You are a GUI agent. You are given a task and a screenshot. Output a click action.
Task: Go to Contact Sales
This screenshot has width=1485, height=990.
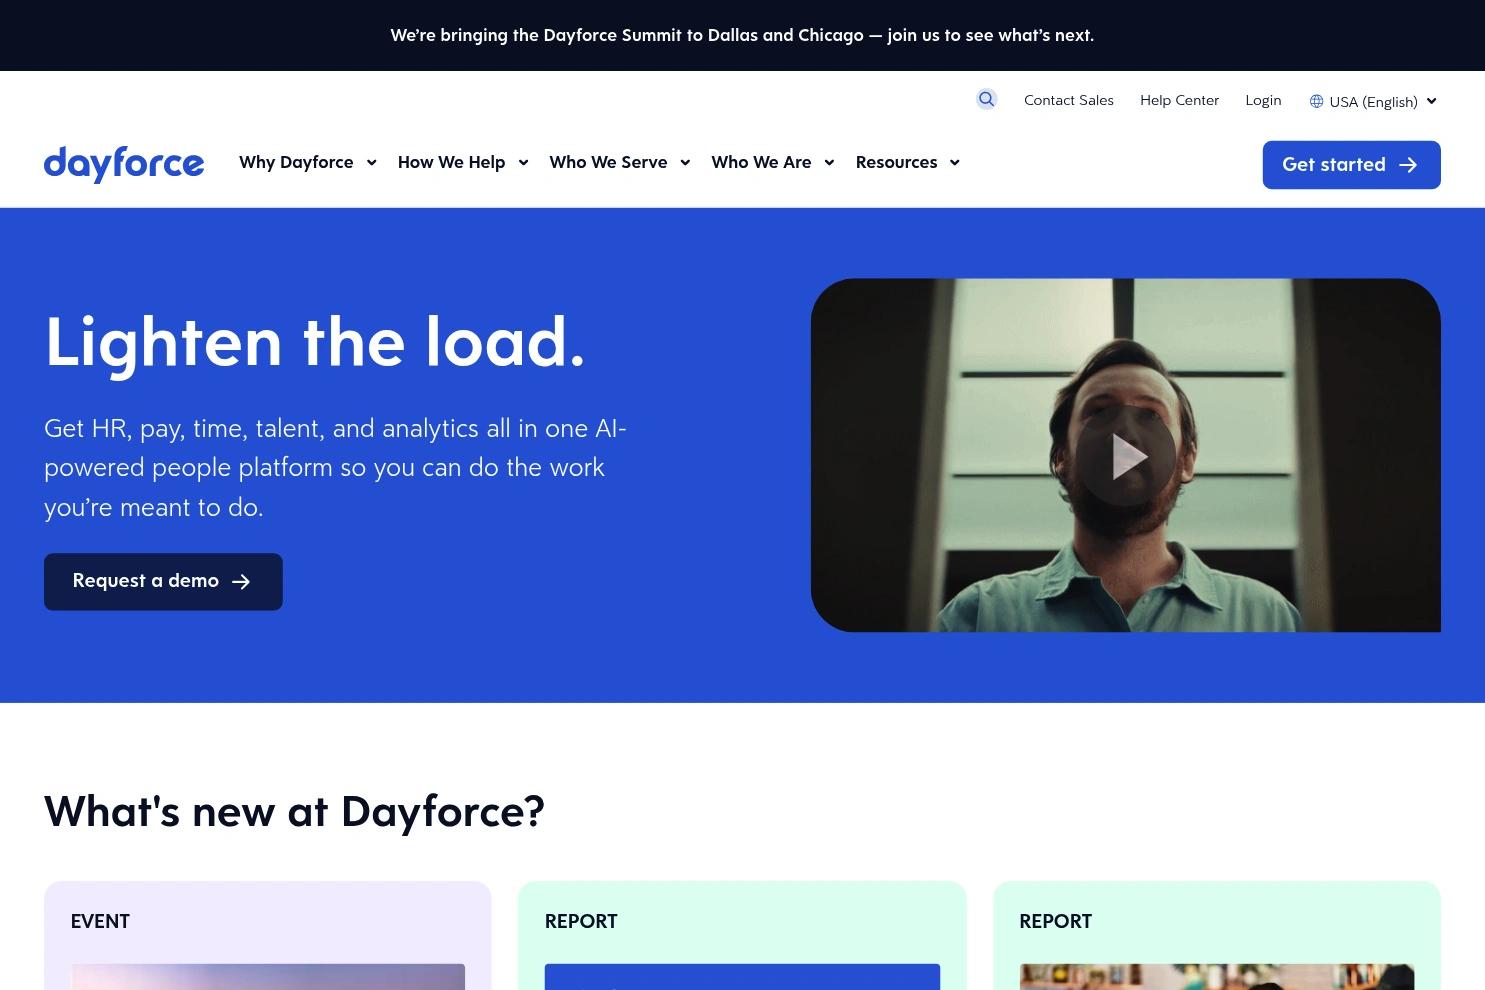click(x=1068, y=100)
